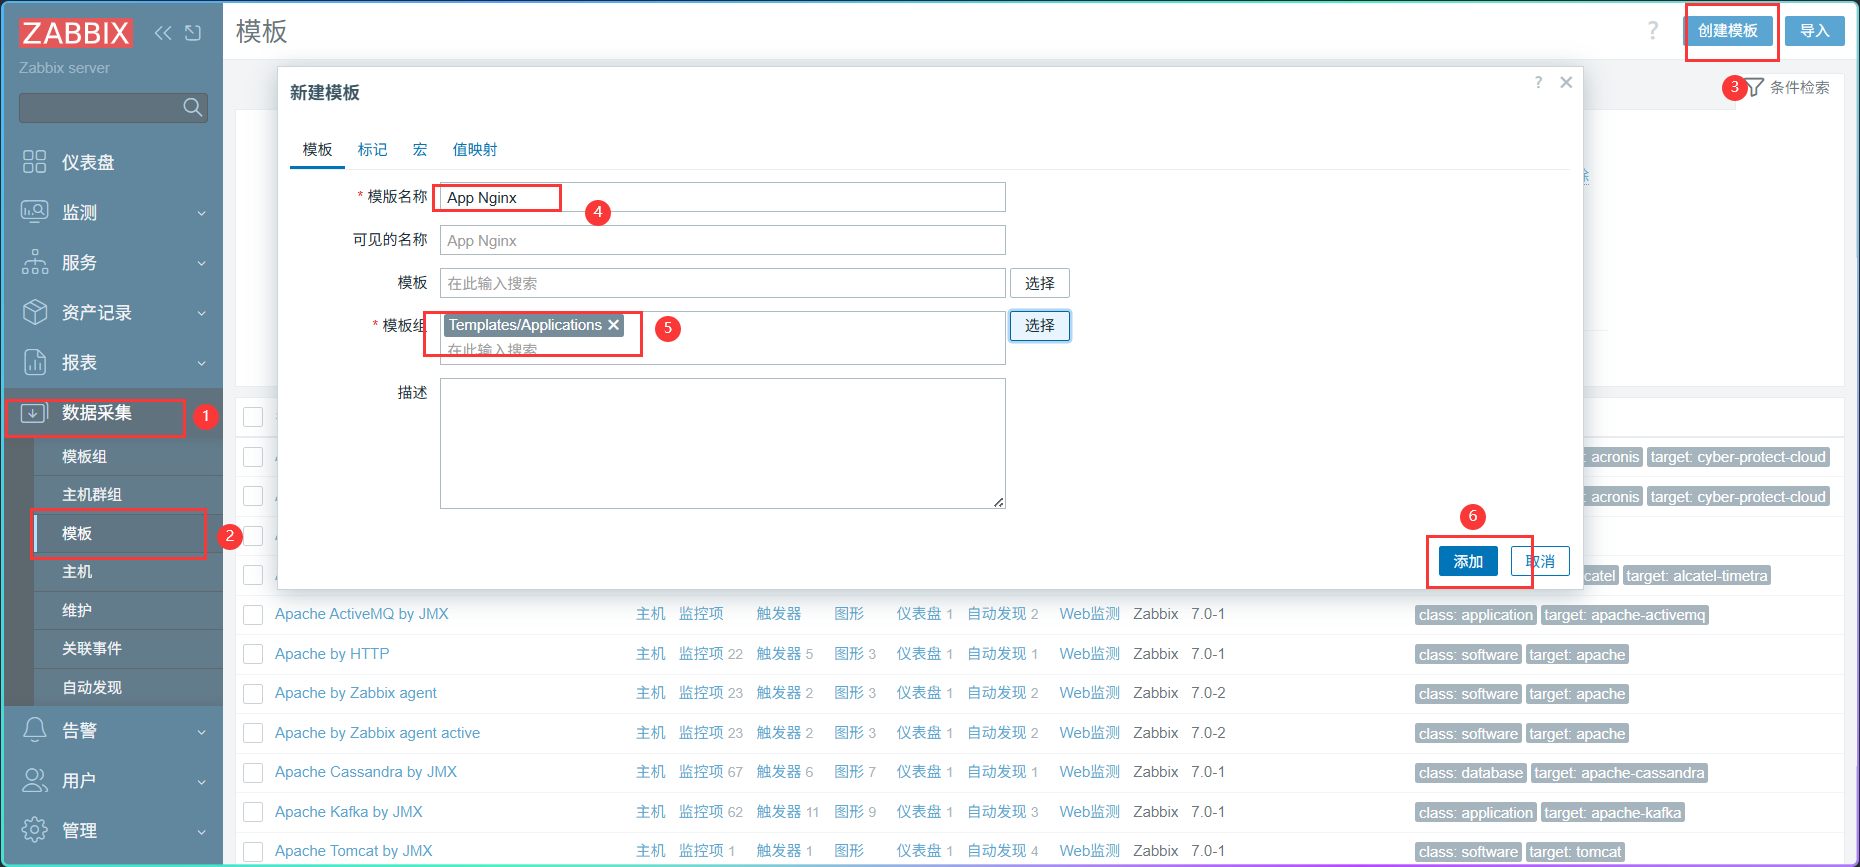This screenshot has width=1860, height=867.
Task: Expand the 监测 menu chevron
Action: (x=201, y=213)
